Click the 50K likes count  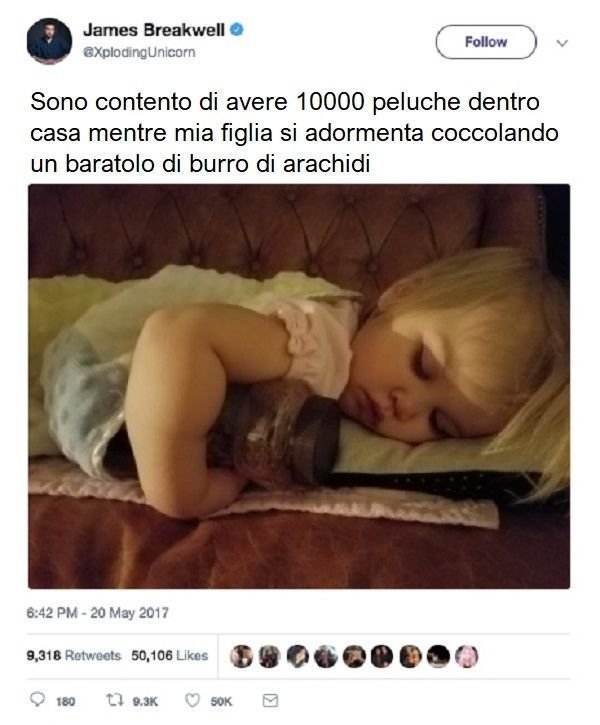tap(221, 701)
